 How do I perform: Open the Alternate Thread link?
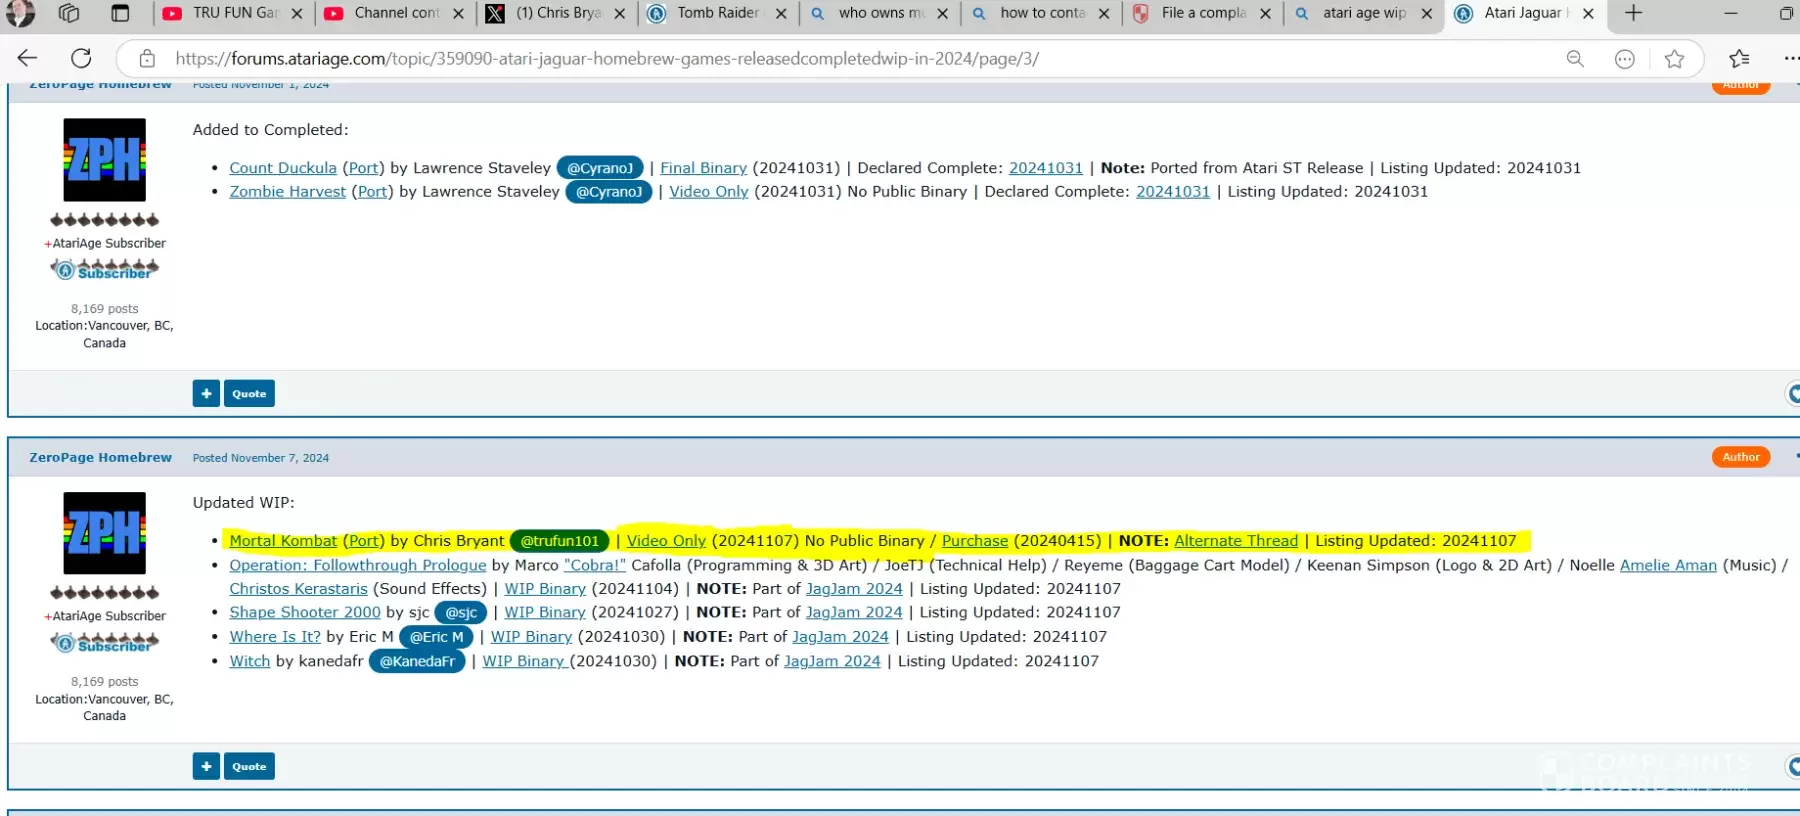tap(1235, 541)
